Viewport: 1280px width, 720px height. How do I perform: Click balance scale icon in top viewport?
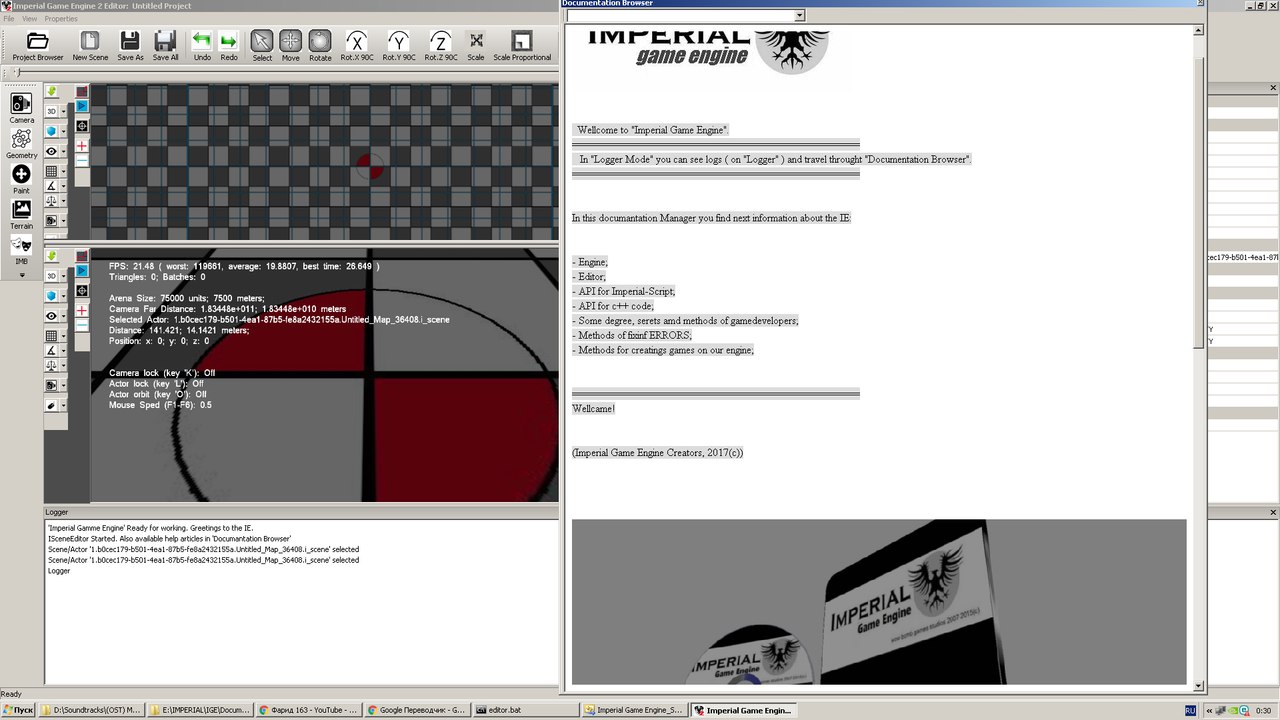(x=51, y=200)
